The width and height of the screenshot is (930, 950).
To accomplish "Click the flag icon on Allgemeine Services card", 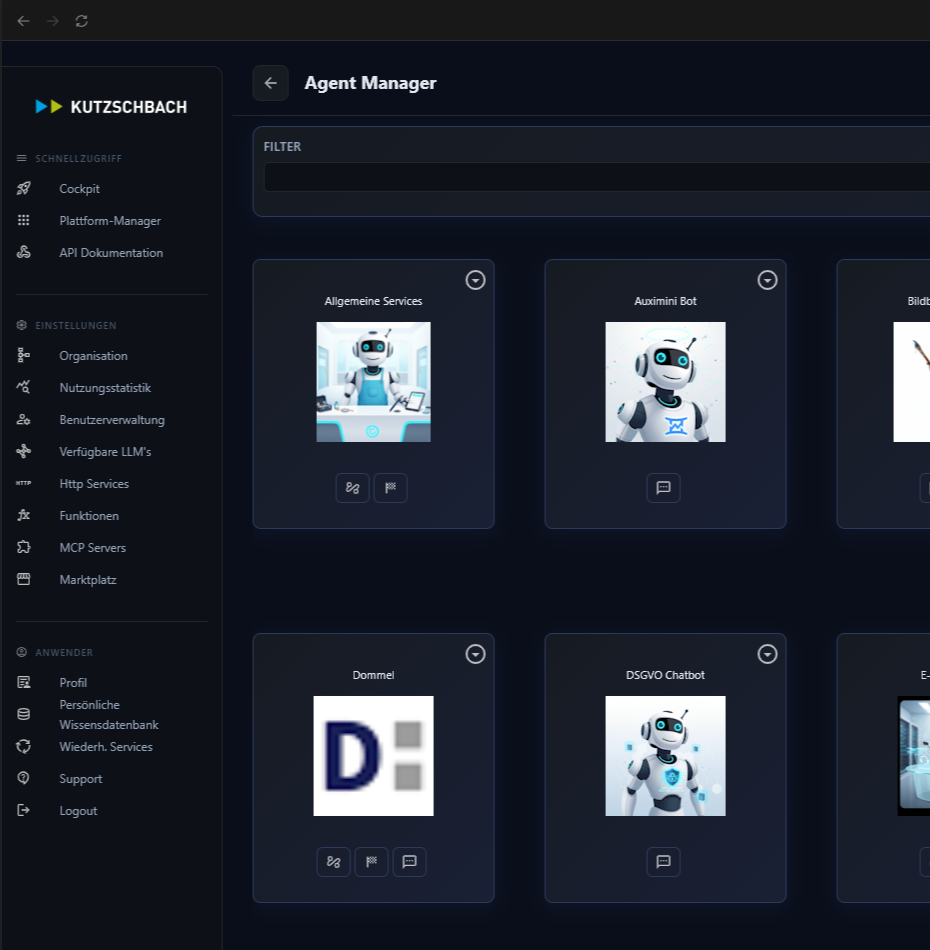I will pyautogui.click(x=391, y=488).
